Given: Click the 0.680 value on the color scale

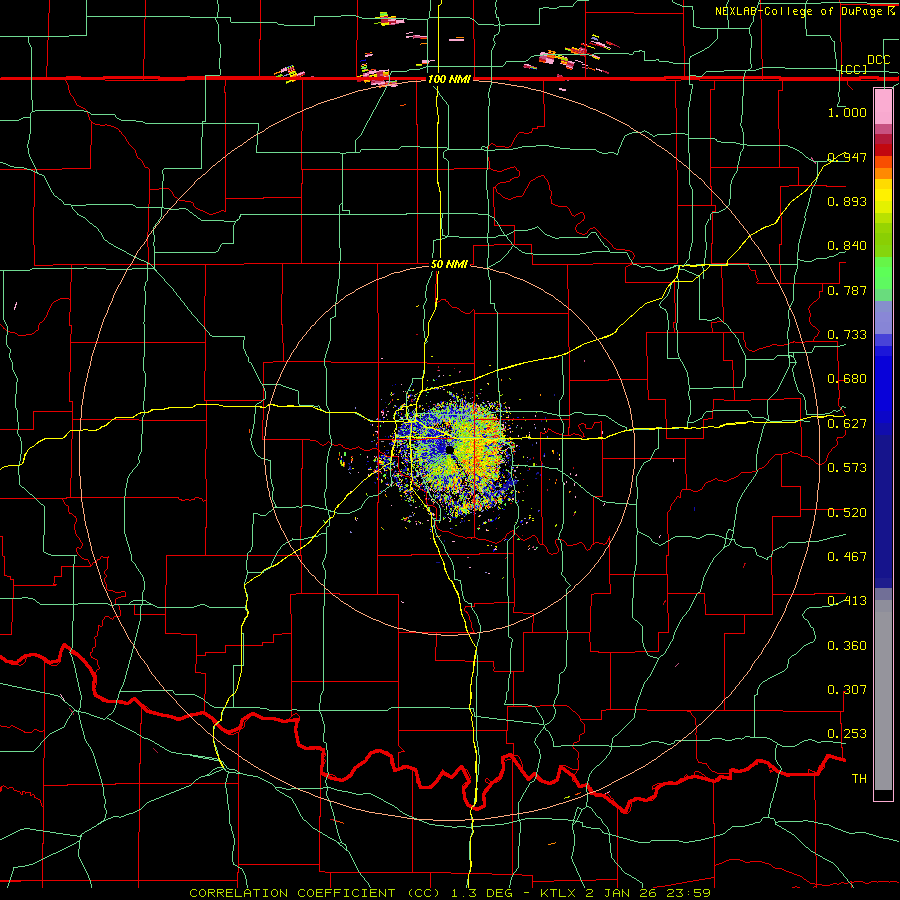Looking at the screenshot, I should click(x=847, y=379).
